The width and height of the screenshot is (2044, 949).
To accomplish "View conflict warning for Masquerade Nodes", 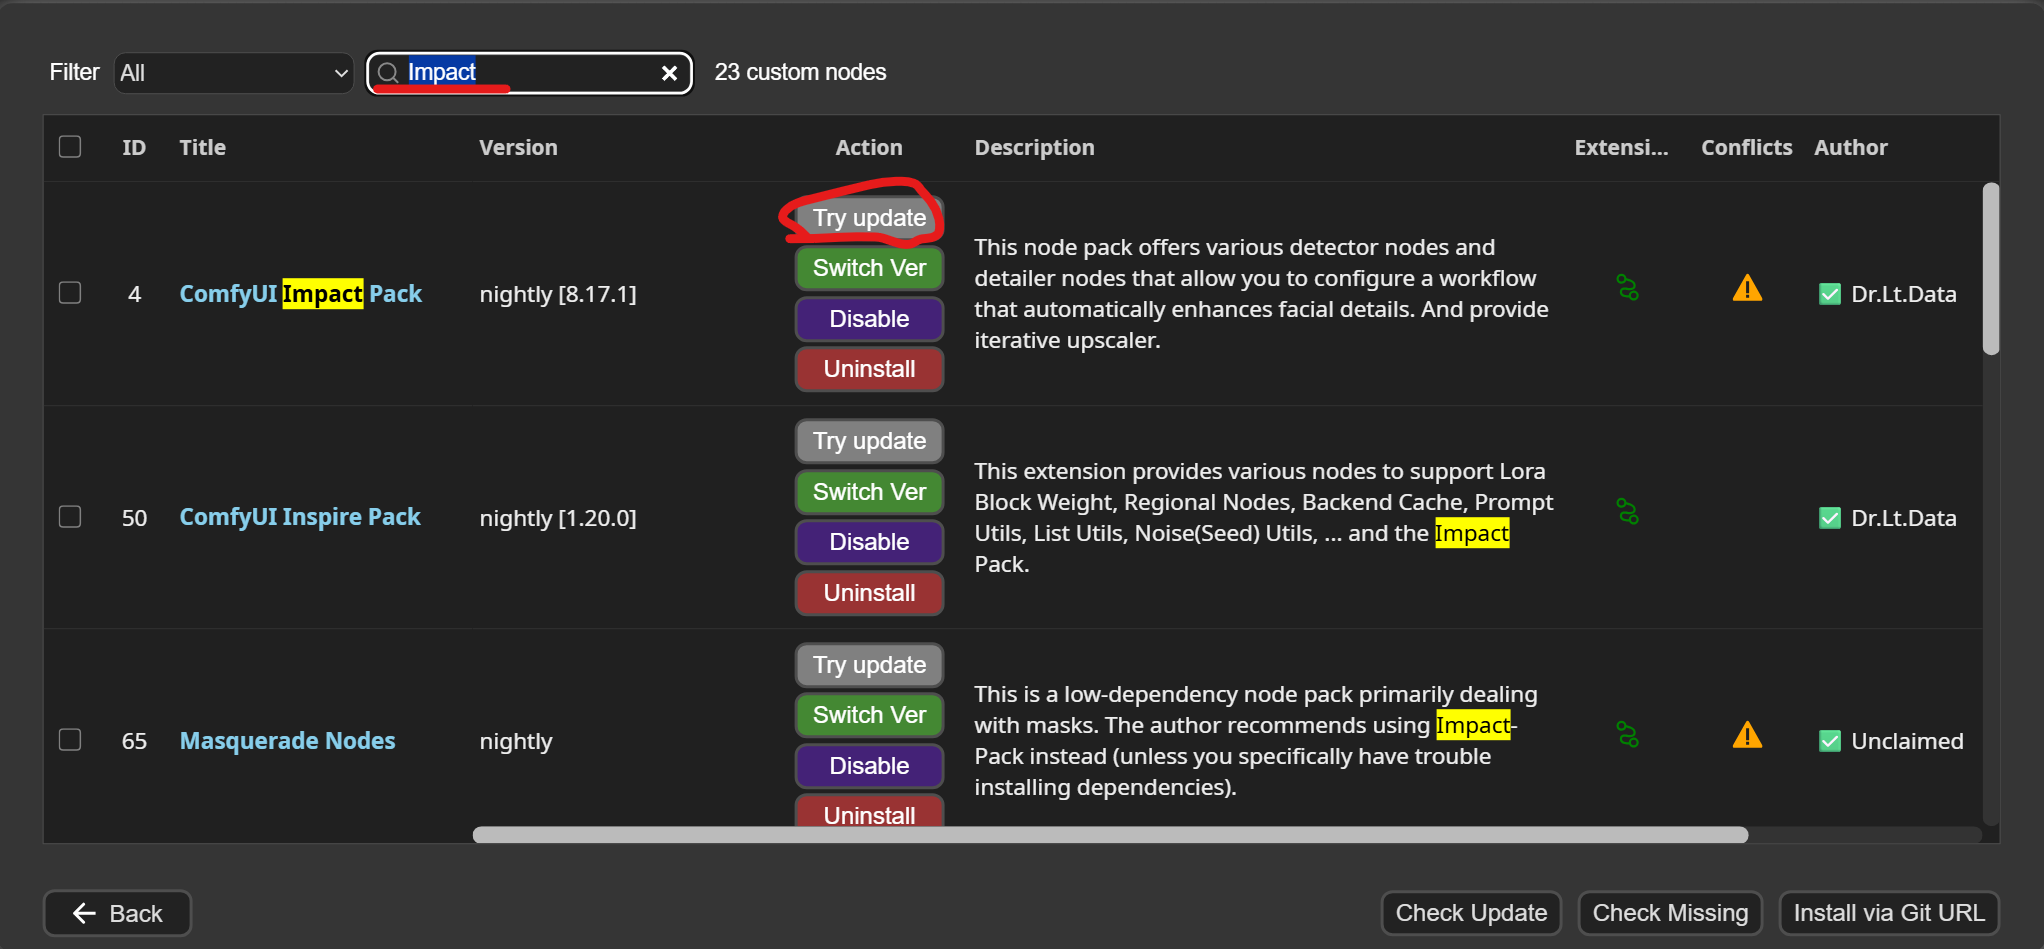I will [x=1747, y=735].
